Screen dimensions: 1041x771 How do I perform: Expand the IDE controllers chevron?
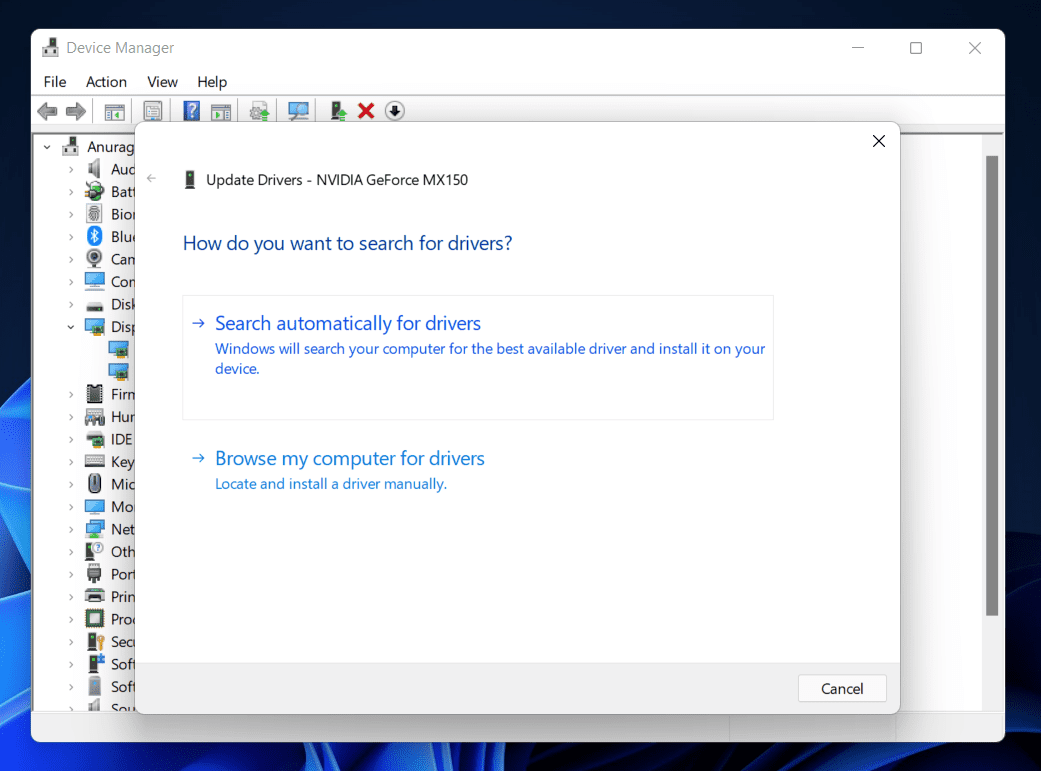click(71, 440)
